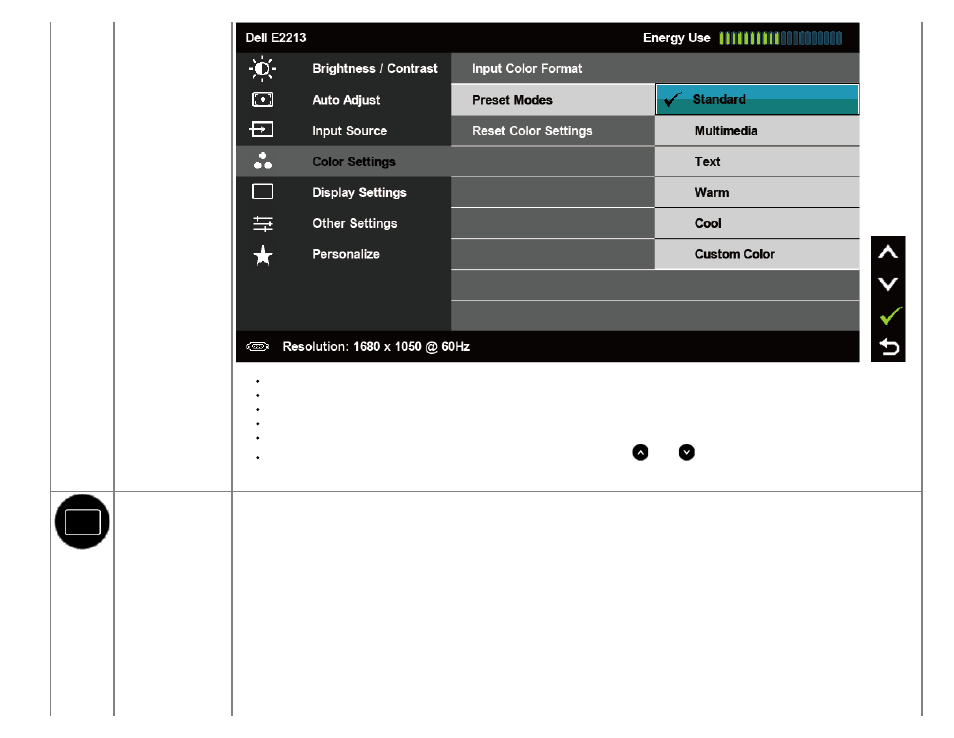This screenshot has height=738, width=954.
Task: Click the Input Source arrow icon
Action: click(x=262, y=130)
